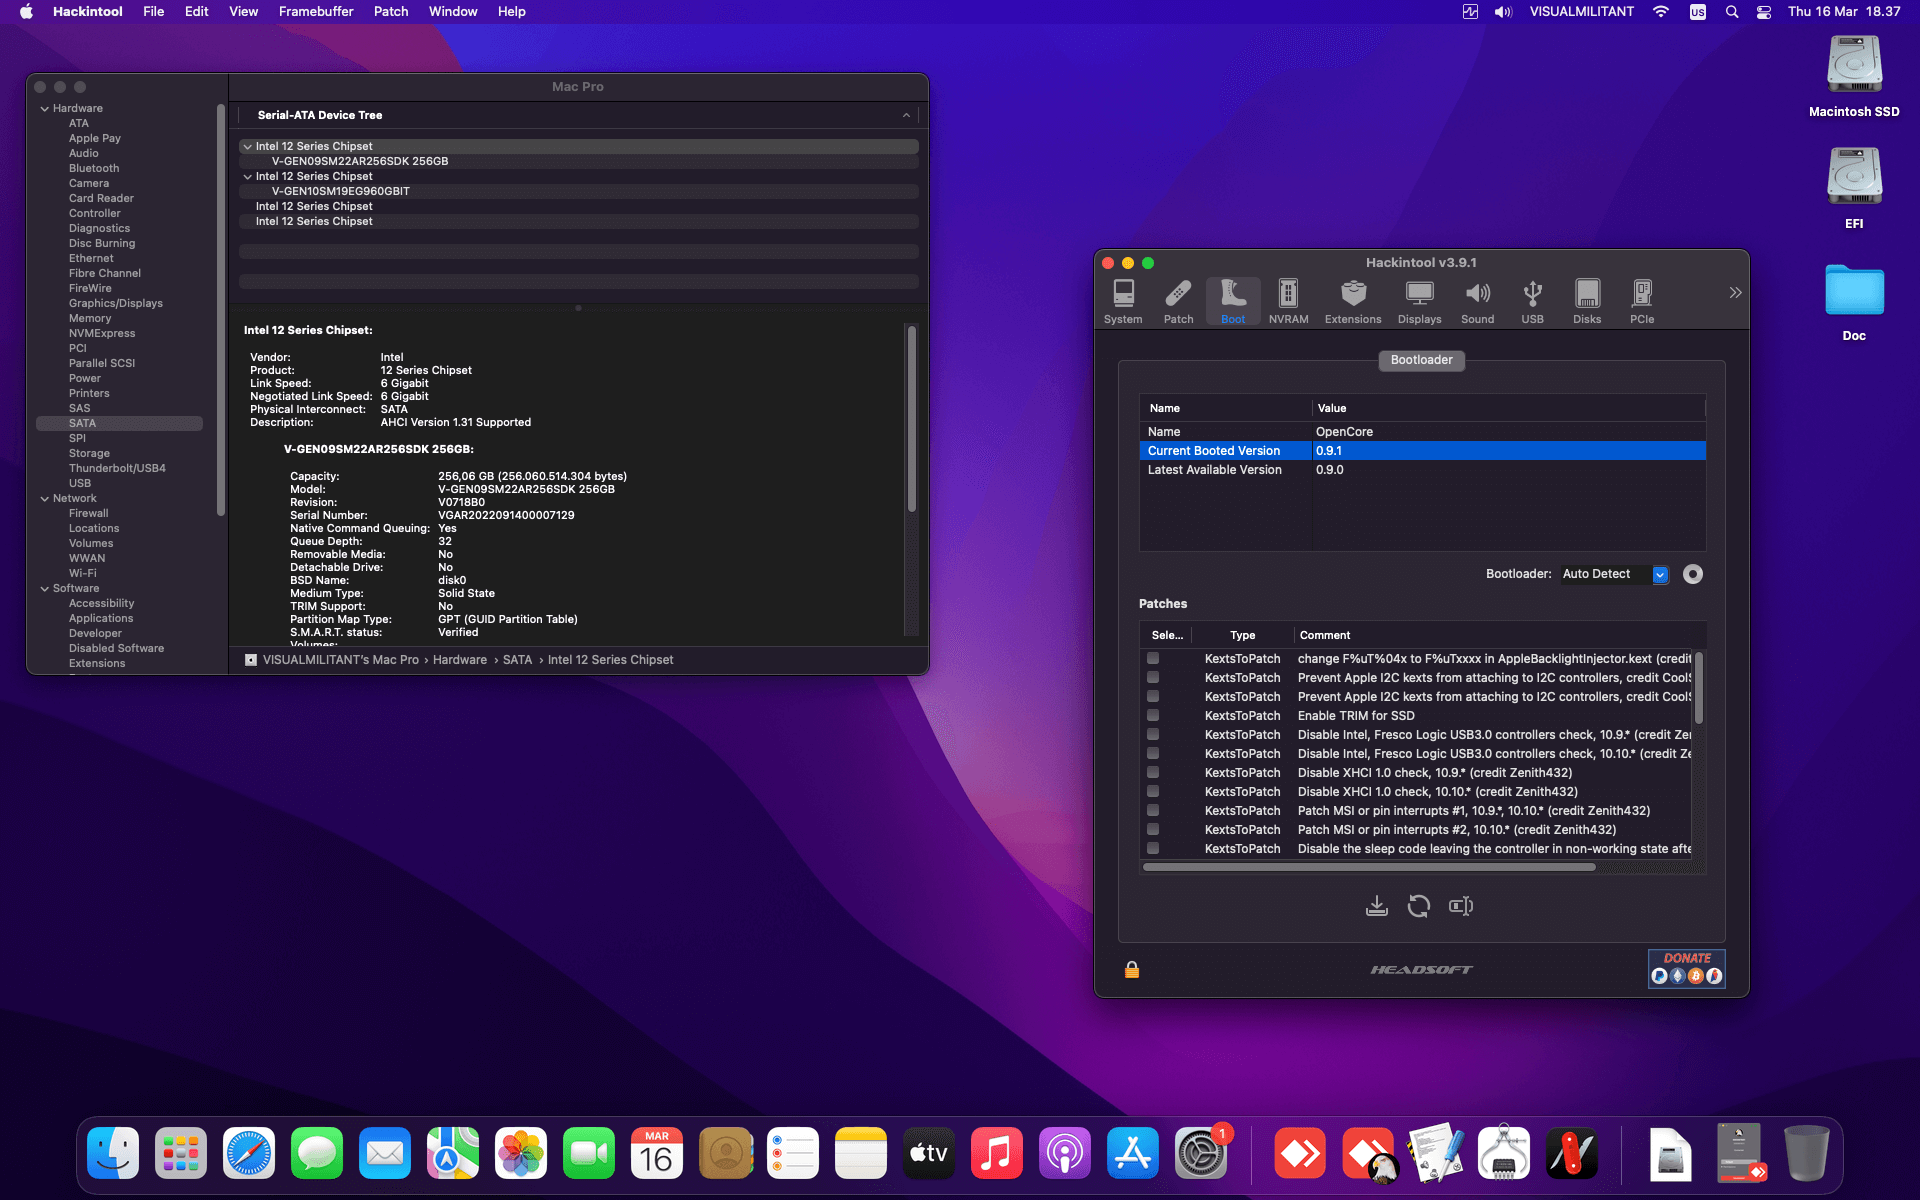The height and width of the screenshot is (1200, 1920).
Task: Select the first AppleBacklightInjector patch checkbox
Action: click(1153, 659)
